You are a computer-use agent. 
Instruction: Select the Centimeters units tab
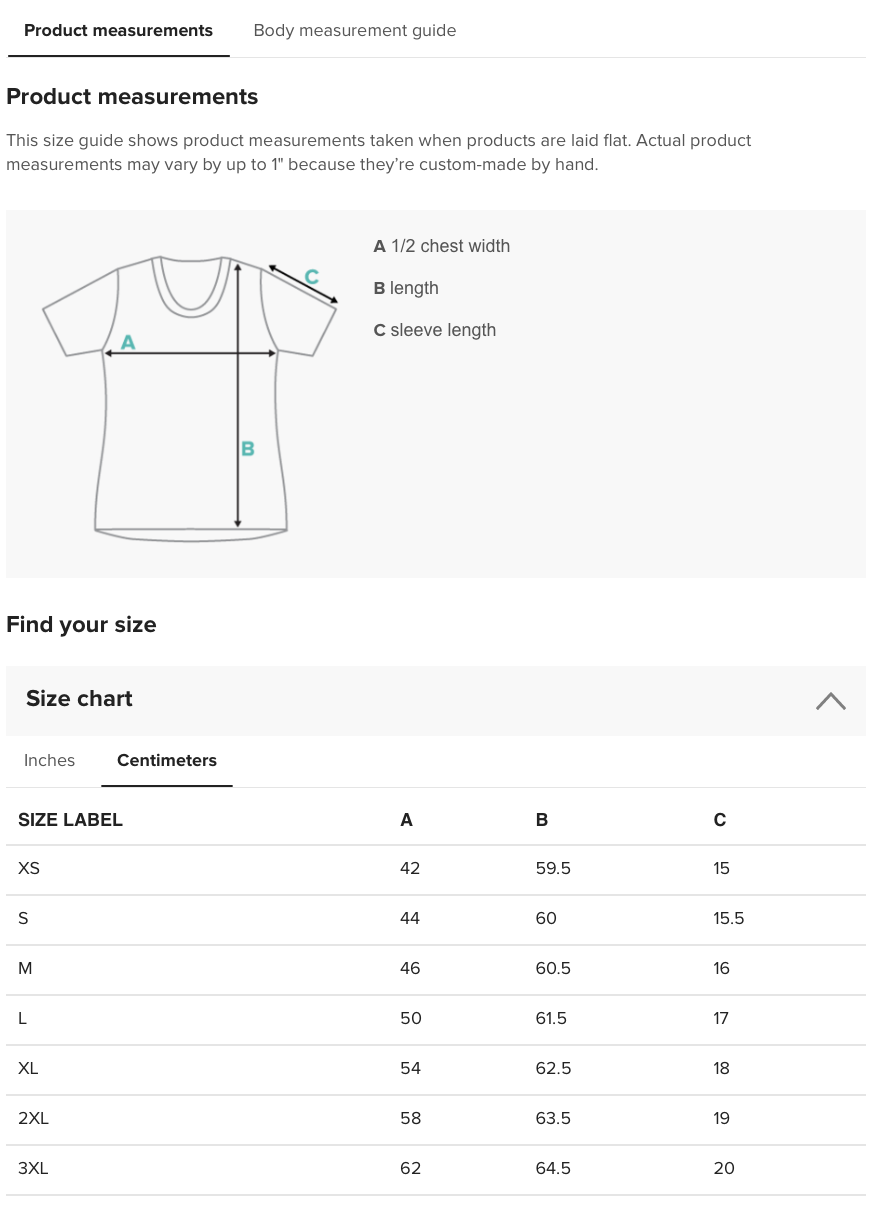pos(167,760)
